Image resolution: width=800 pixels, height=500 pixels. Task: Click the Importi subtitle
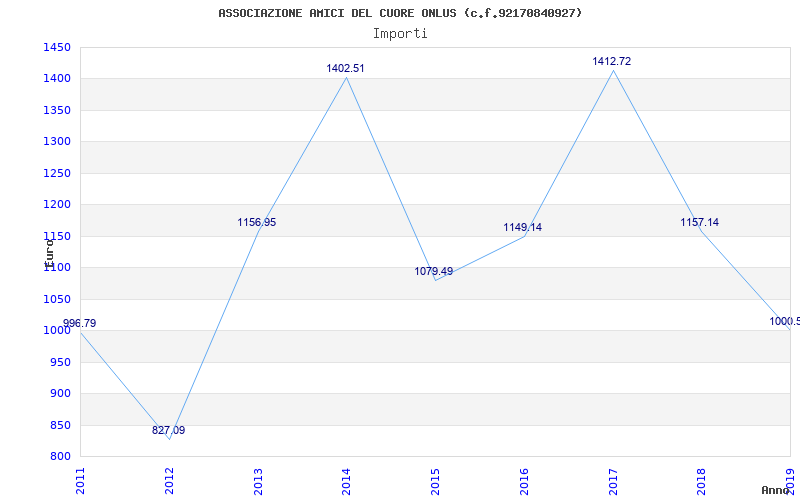[x=400, y=34]
